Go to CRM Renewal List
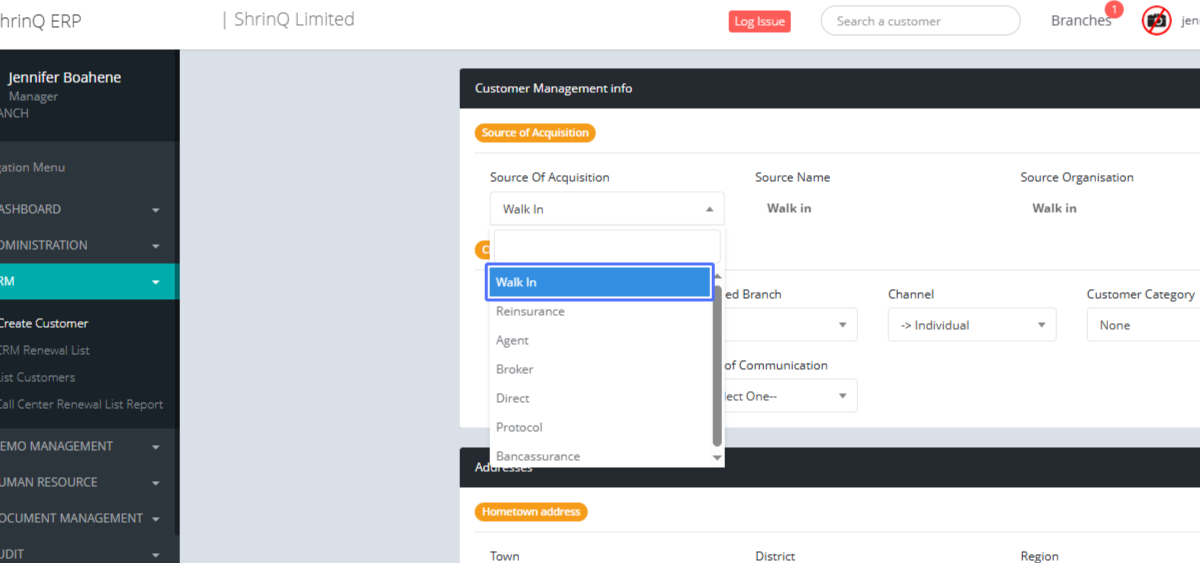The width and height of the screenshot is (1200, 563). click(45, 351)
